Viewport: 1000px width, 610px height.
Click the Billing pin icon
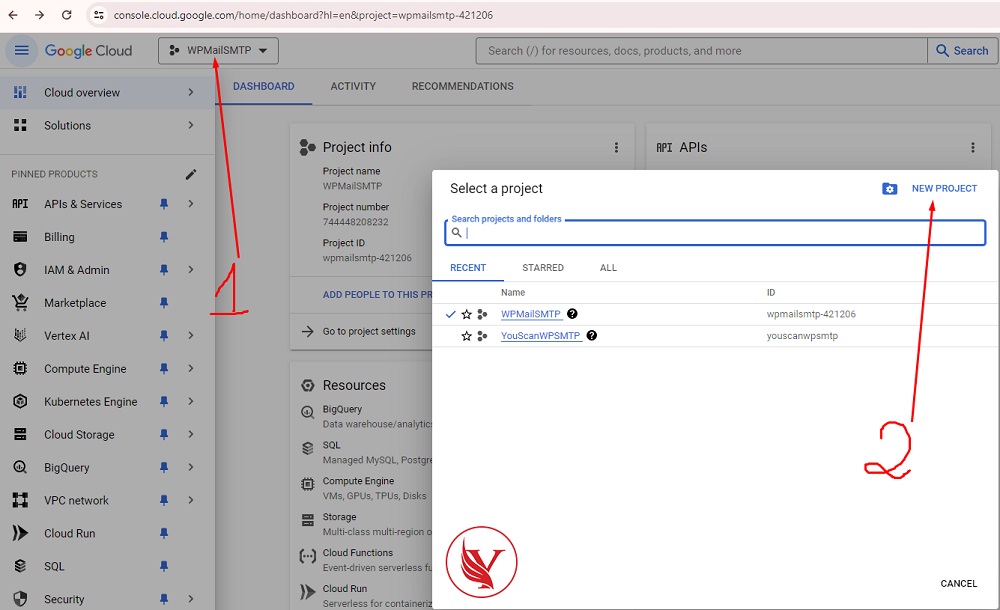click(164, 237)
